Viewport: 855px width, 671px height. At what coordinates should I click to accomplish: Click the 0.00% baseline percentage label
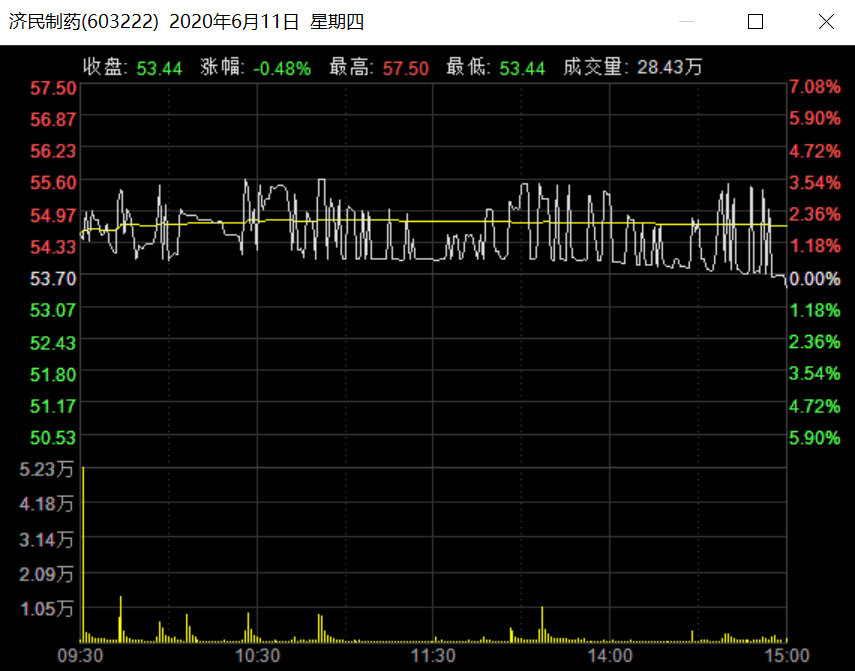[815, 279]
